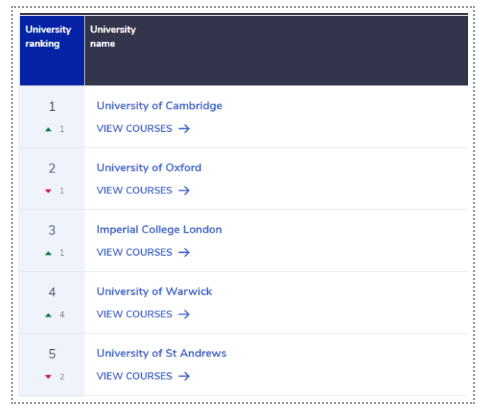Screen dimensions: 484x413
Task: Click the rank number 4 cell
Action: (x=52, y=292)
